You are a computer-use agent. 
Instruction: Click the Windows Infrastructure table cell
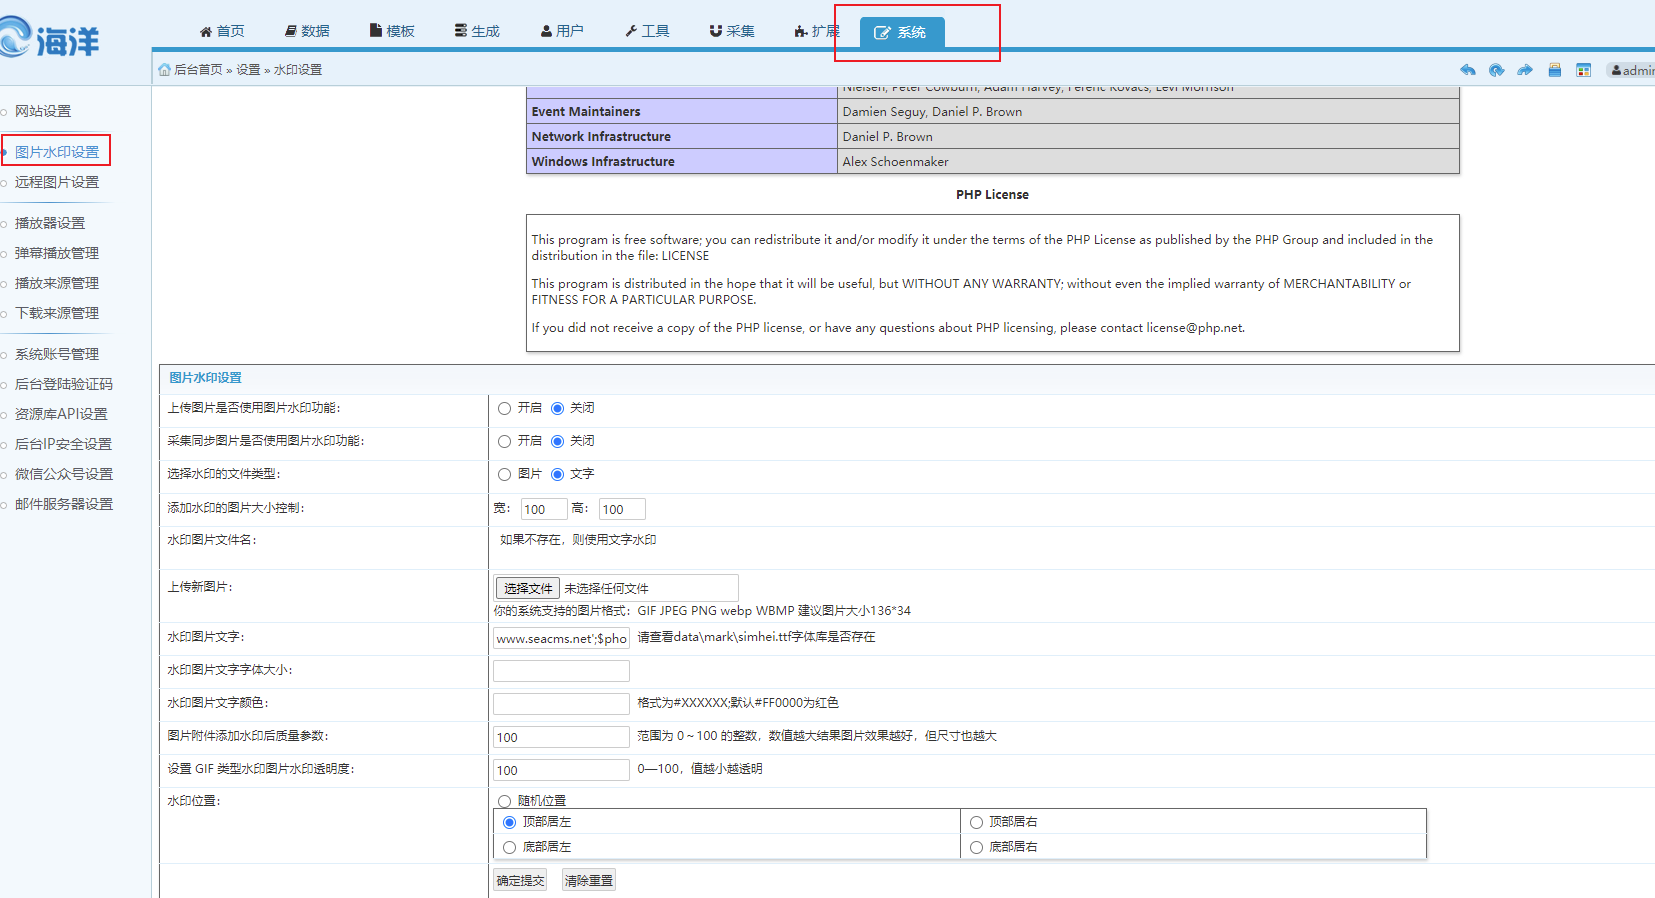(x=682, y=161)
